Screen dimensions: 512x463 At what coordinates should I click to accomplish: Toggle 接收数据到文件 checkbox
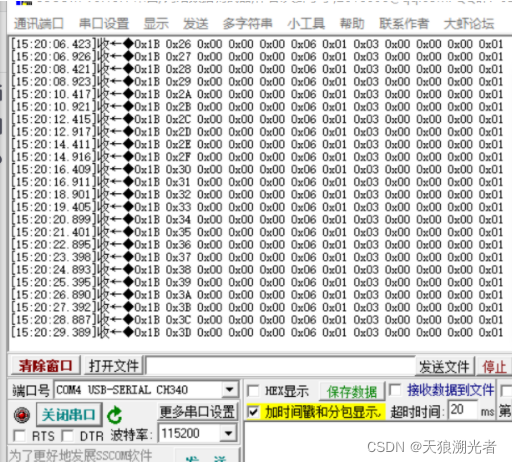(395, 390)
